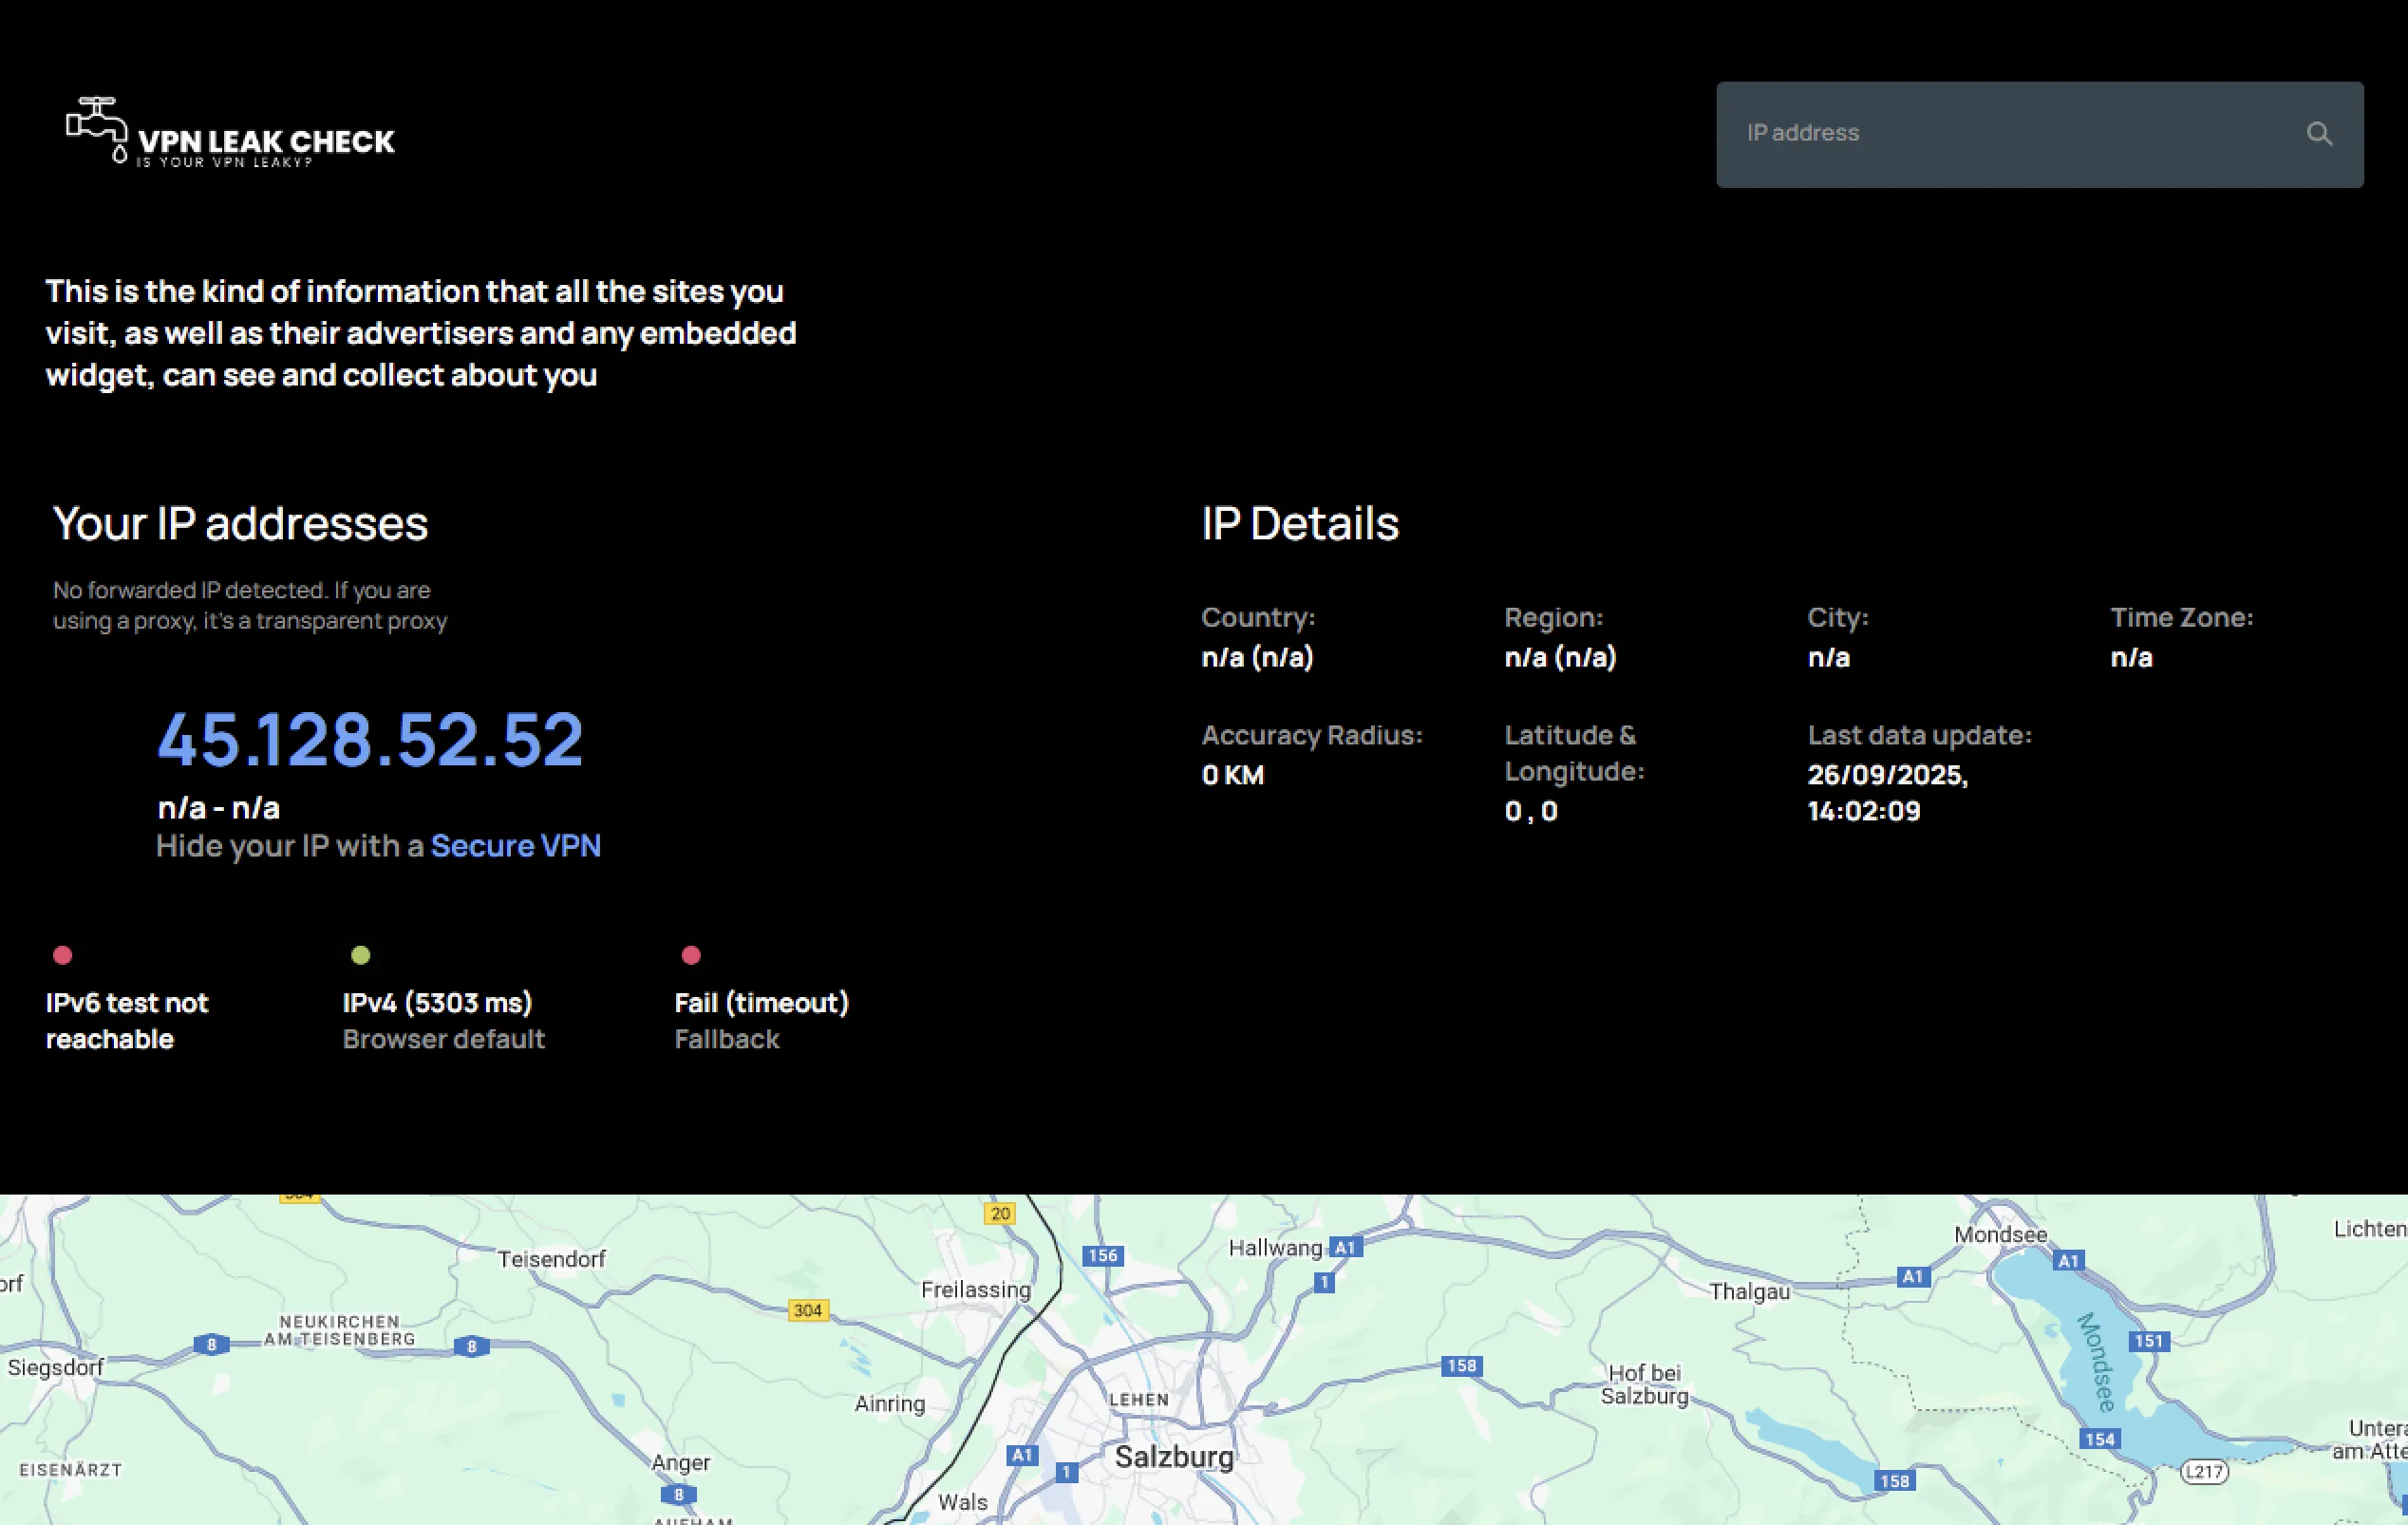The image size is (2408, 1525).
Task: Click the A1 highway marker near Hallwang
Action: tap(1345, 1247)
